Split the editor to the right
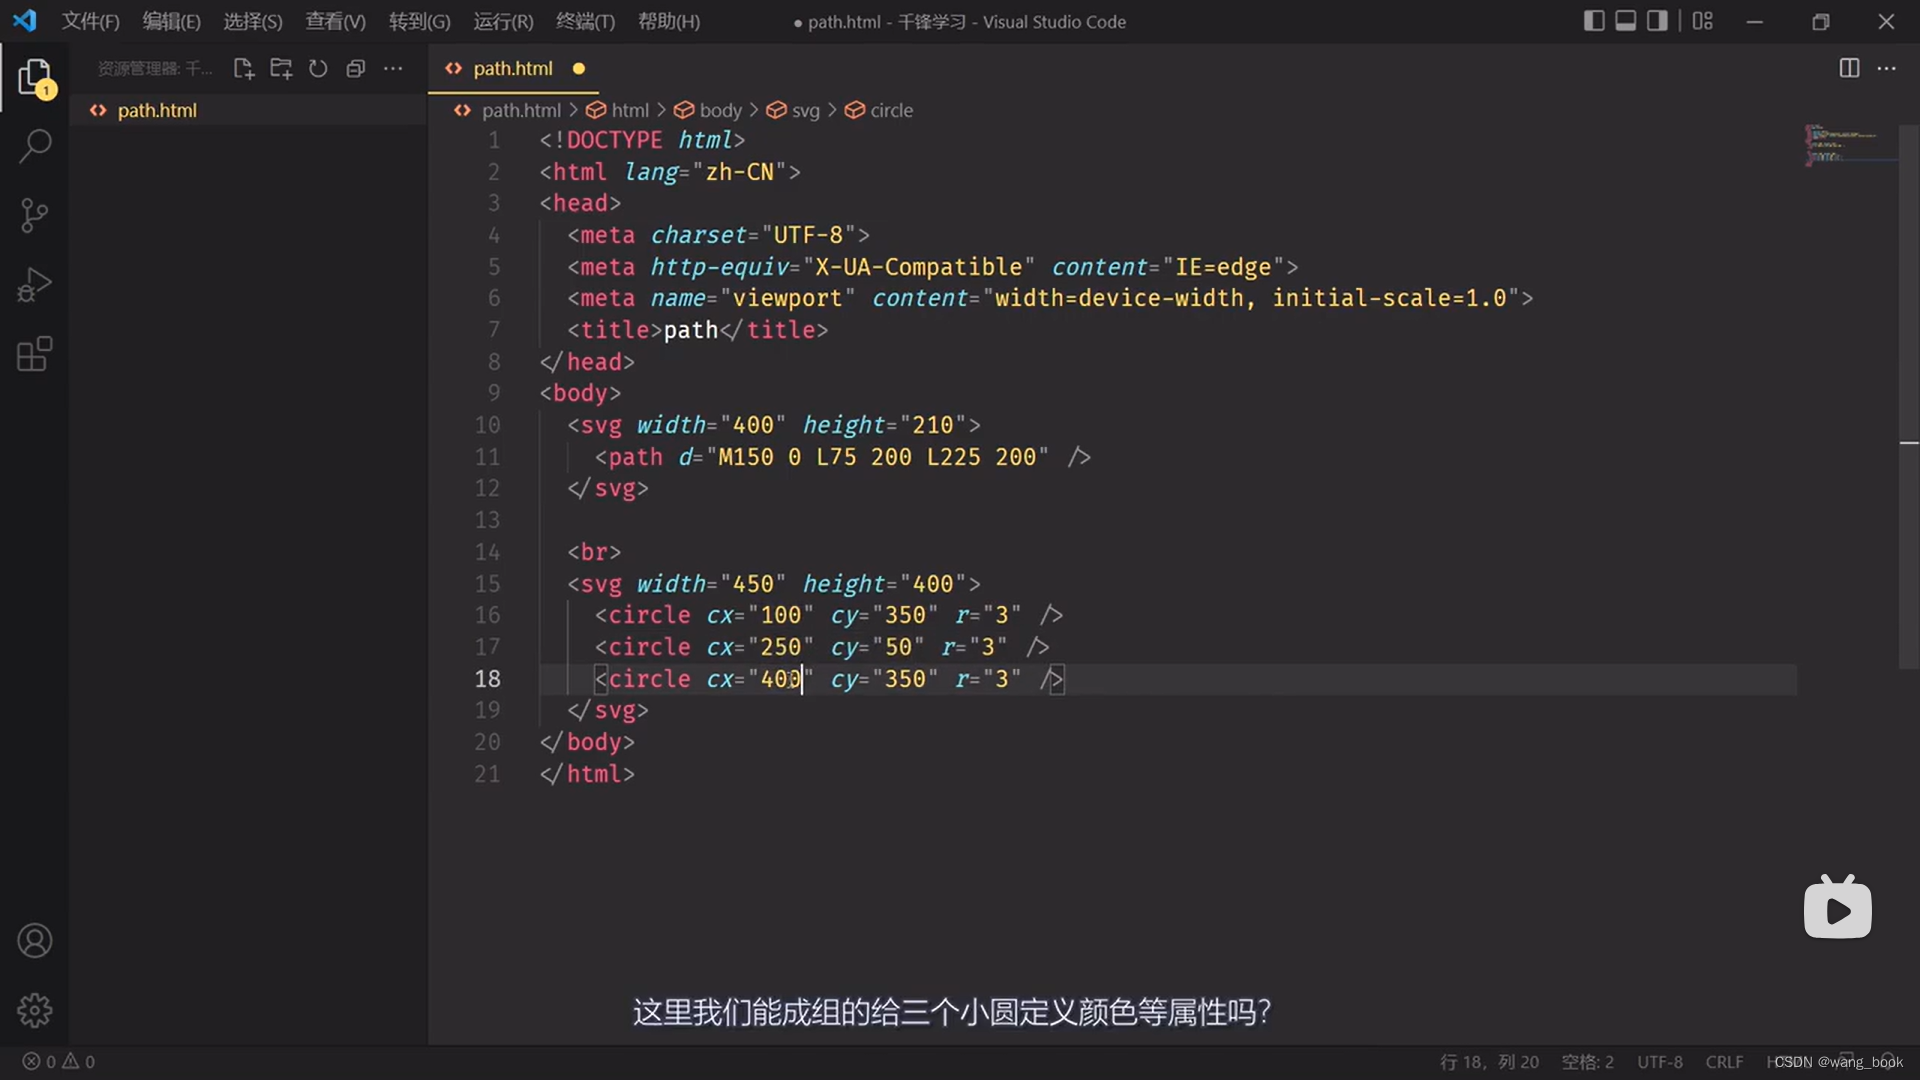This screenshot has height=1080, width=1920. coord(1849,68)
